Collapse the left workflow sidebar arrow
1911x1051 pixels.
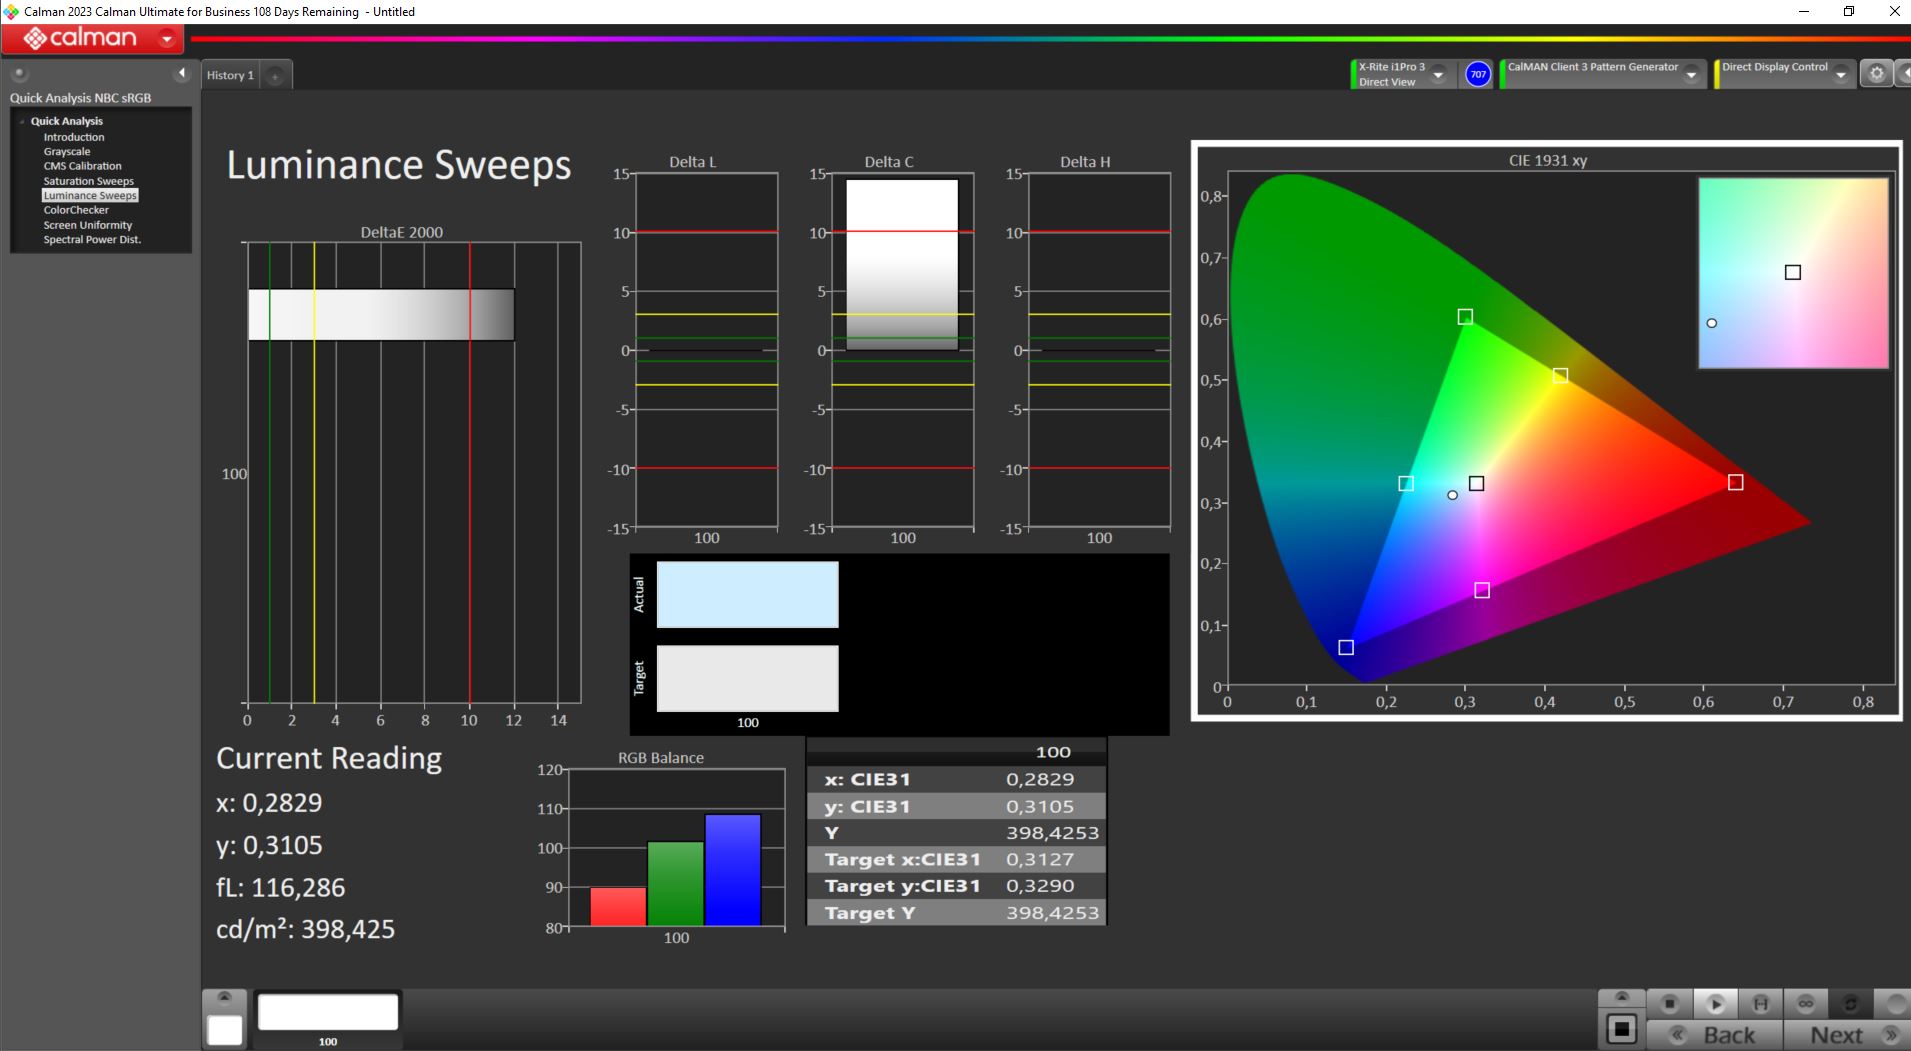181,73
